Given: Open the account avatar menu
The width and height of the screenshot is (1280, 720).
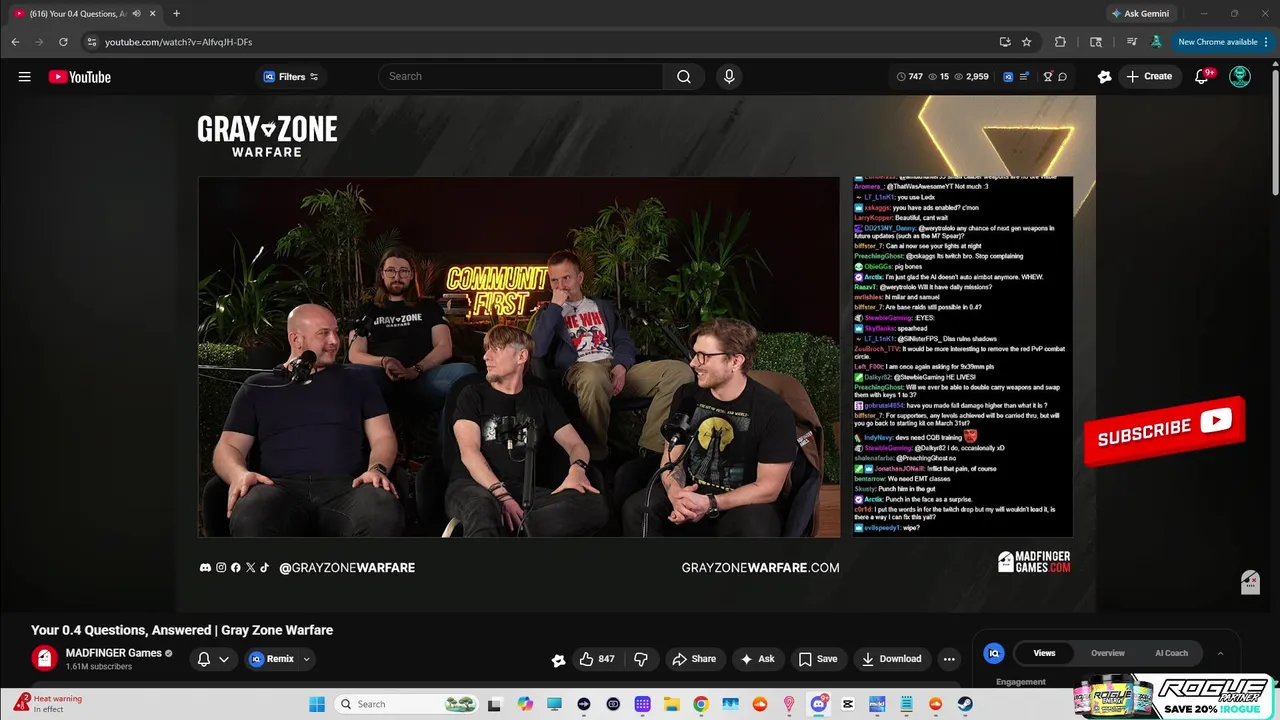Looking at the screenshot, I should coord(1240,77).
